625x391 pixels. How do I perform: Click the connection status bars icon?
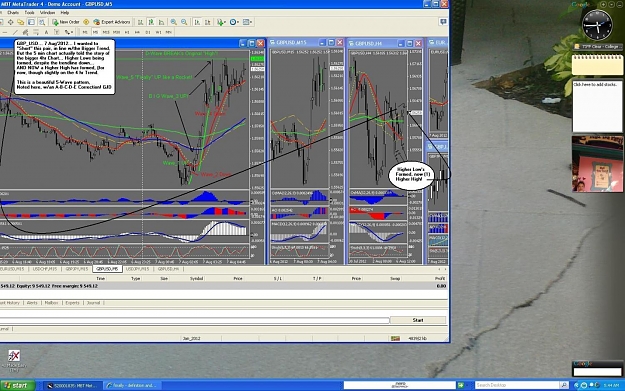click(395, 338)
